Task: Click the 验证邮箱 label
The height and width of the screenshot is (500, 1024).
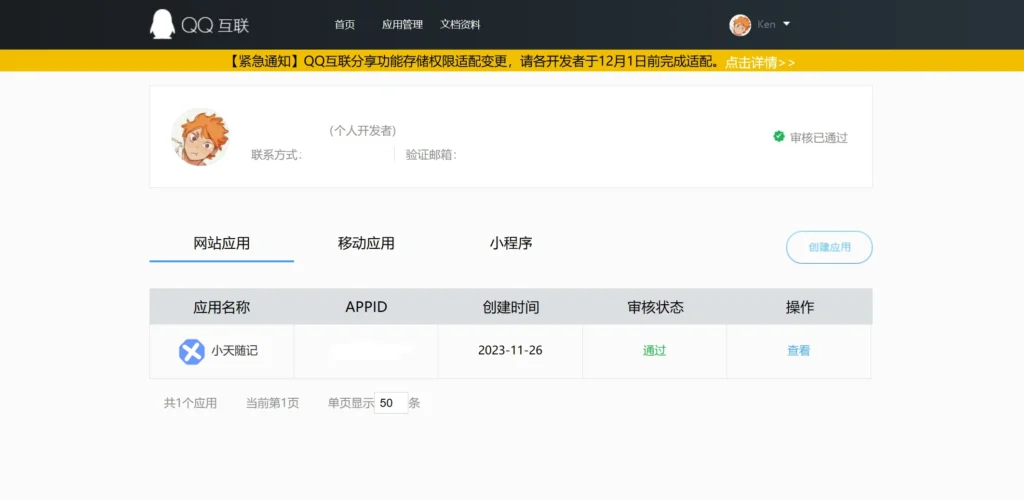Action: point(432,155)
